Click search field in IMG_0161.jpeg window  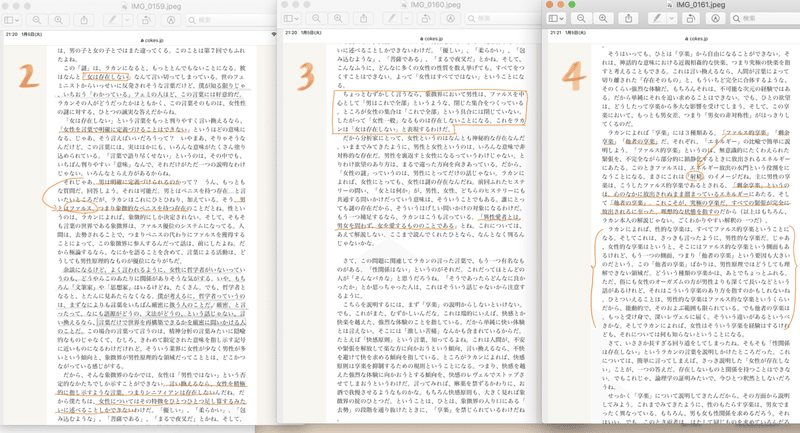tap(765, 18)
